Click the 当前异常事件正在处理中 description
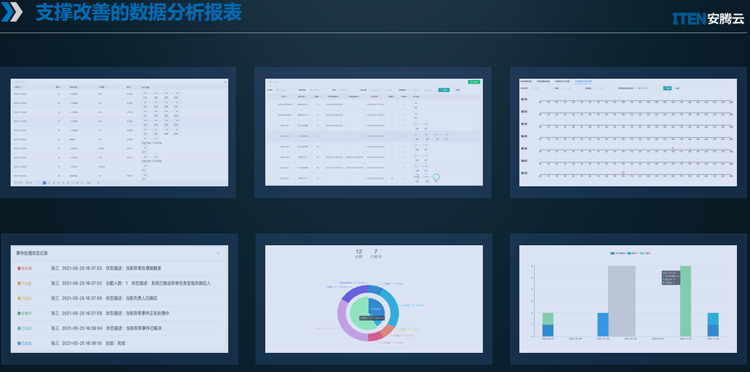This screenshot has height=372, width=750. pyautogui.click(x=147, y=313)
